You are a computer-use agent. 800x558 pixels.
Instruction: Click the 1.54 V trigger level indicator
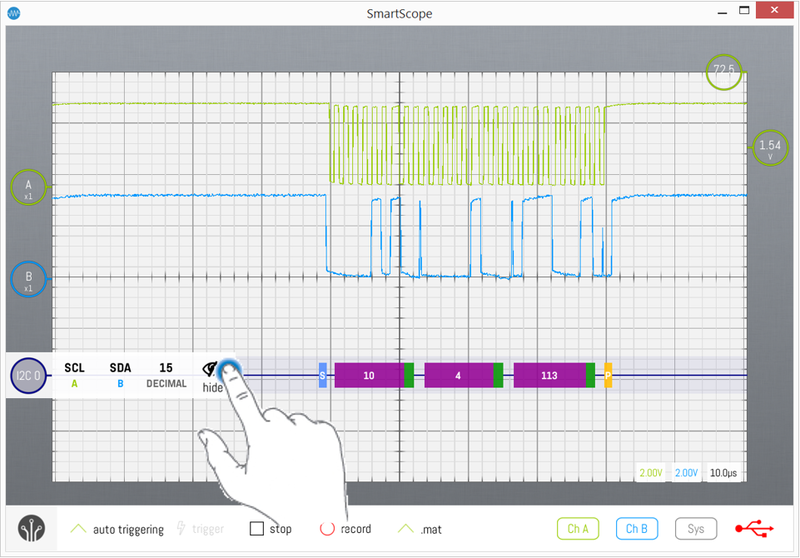pyautogui.click(x=770, y=148)
